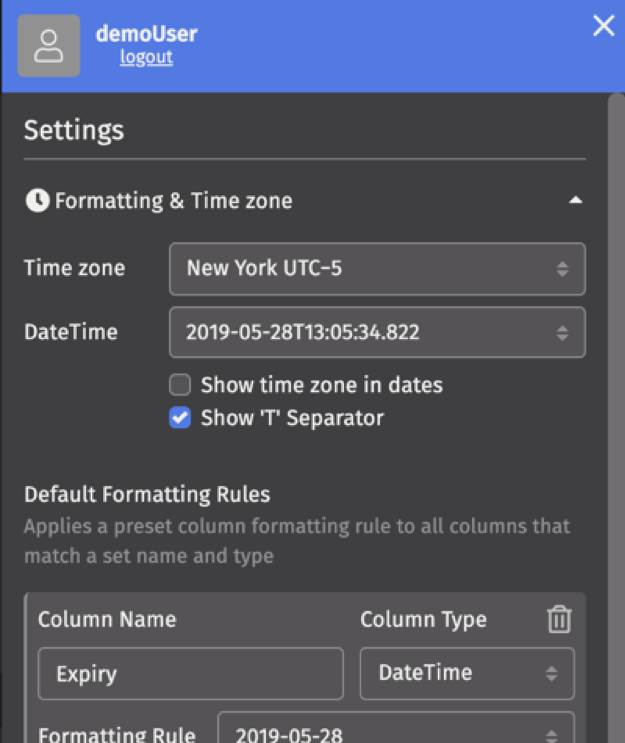Click the settings panel vertical scrollbar
This screenshot has width=625, height=743.
(615, 400)
